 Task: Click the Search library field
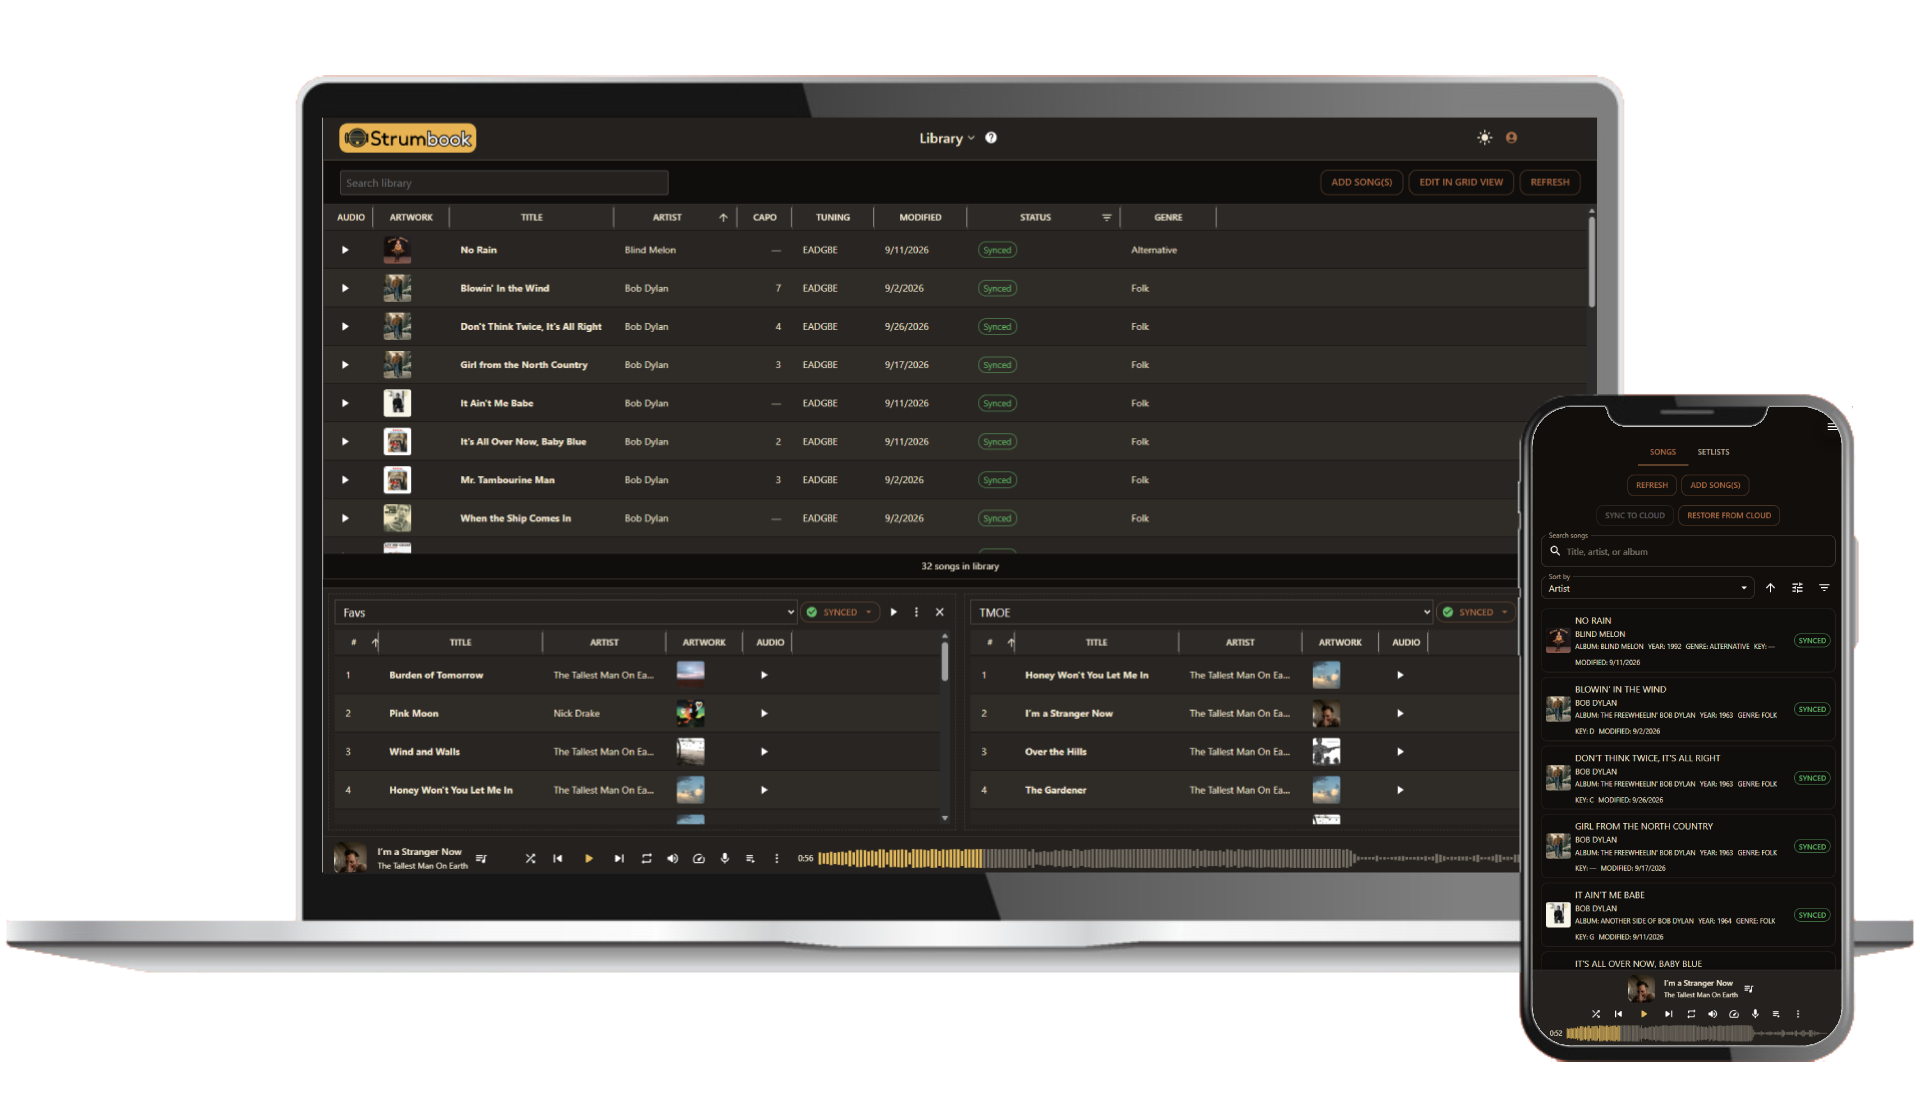(503, 183)
